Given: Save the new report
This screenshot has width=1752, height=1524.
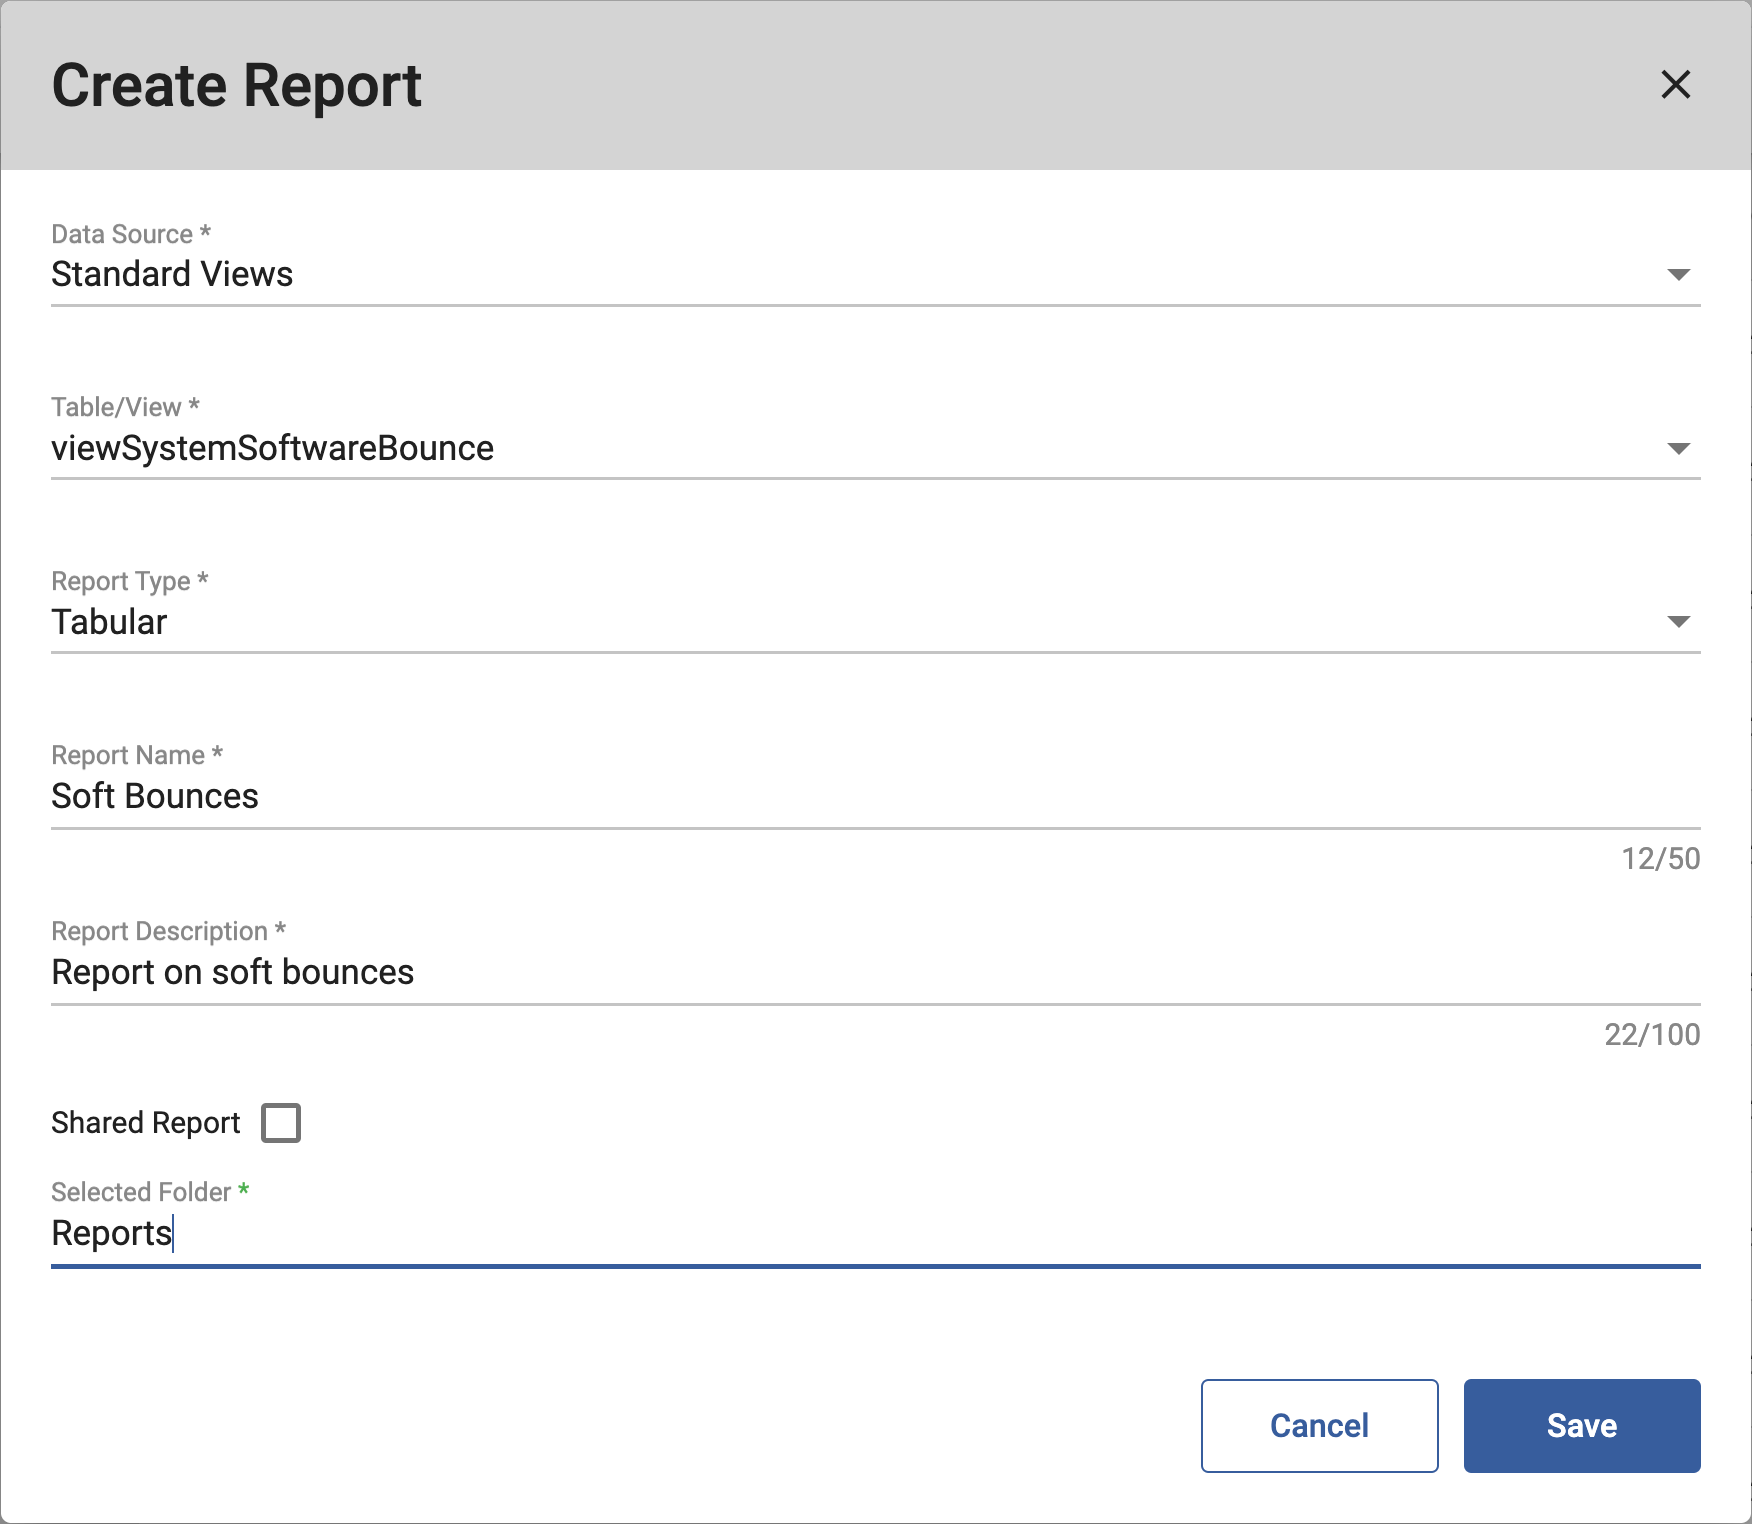Looking at the screenshot, I should point(1581,1426).
